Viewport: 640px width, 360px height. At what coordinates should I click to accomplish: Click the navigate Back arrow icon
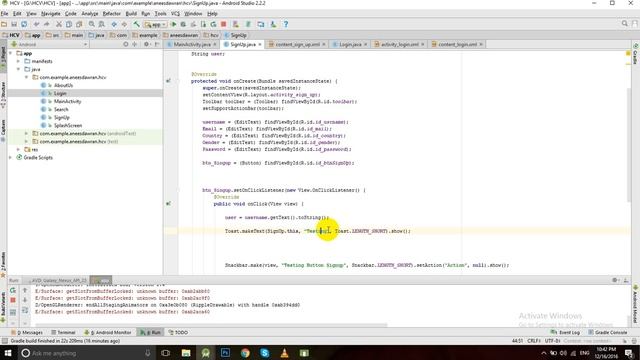pos(114,24)
